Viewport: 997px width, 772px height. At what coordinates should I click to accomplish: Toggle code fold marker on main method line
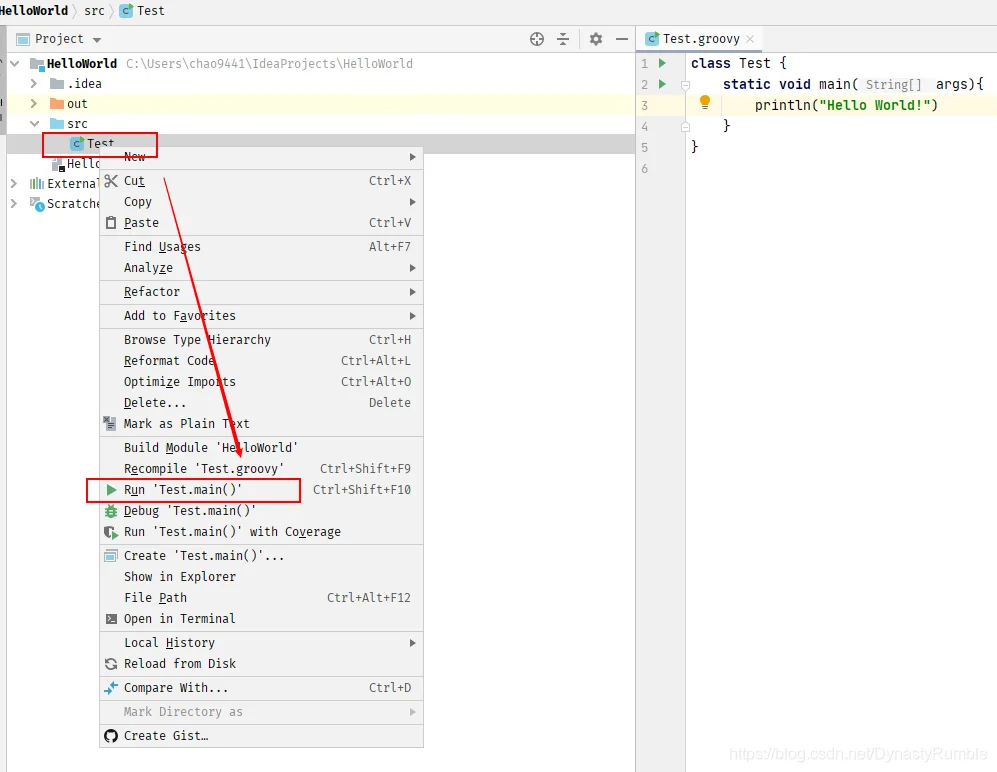[x=685, y=85]
